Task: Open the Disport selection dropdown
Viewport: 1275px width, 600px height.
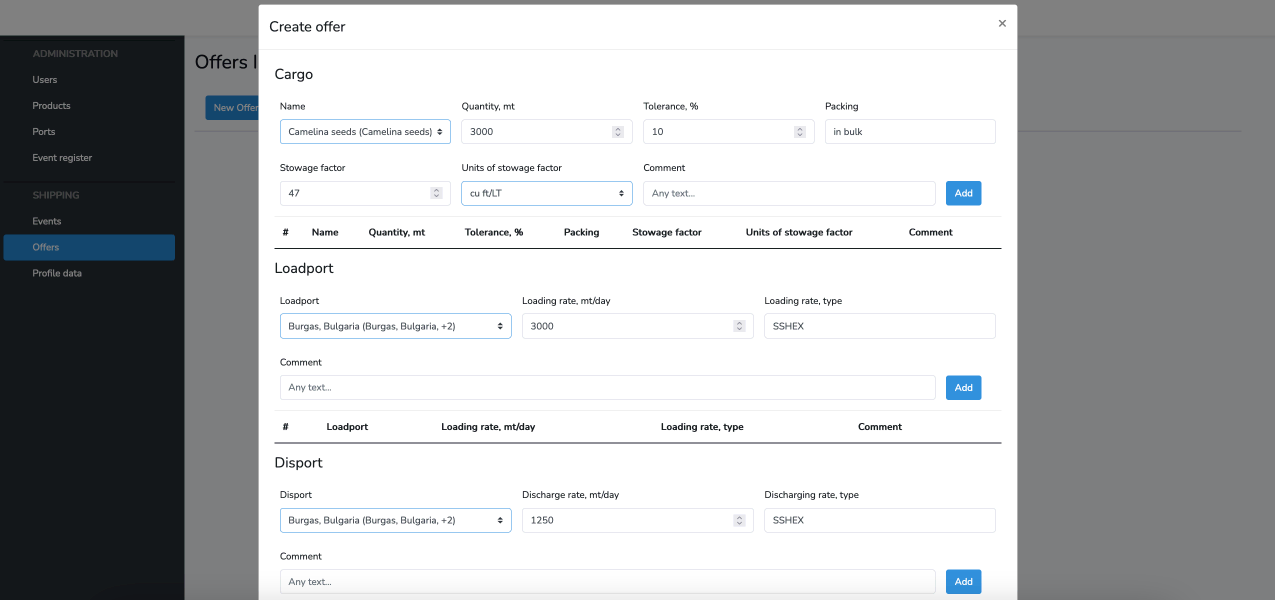Action: coord(395,520)
